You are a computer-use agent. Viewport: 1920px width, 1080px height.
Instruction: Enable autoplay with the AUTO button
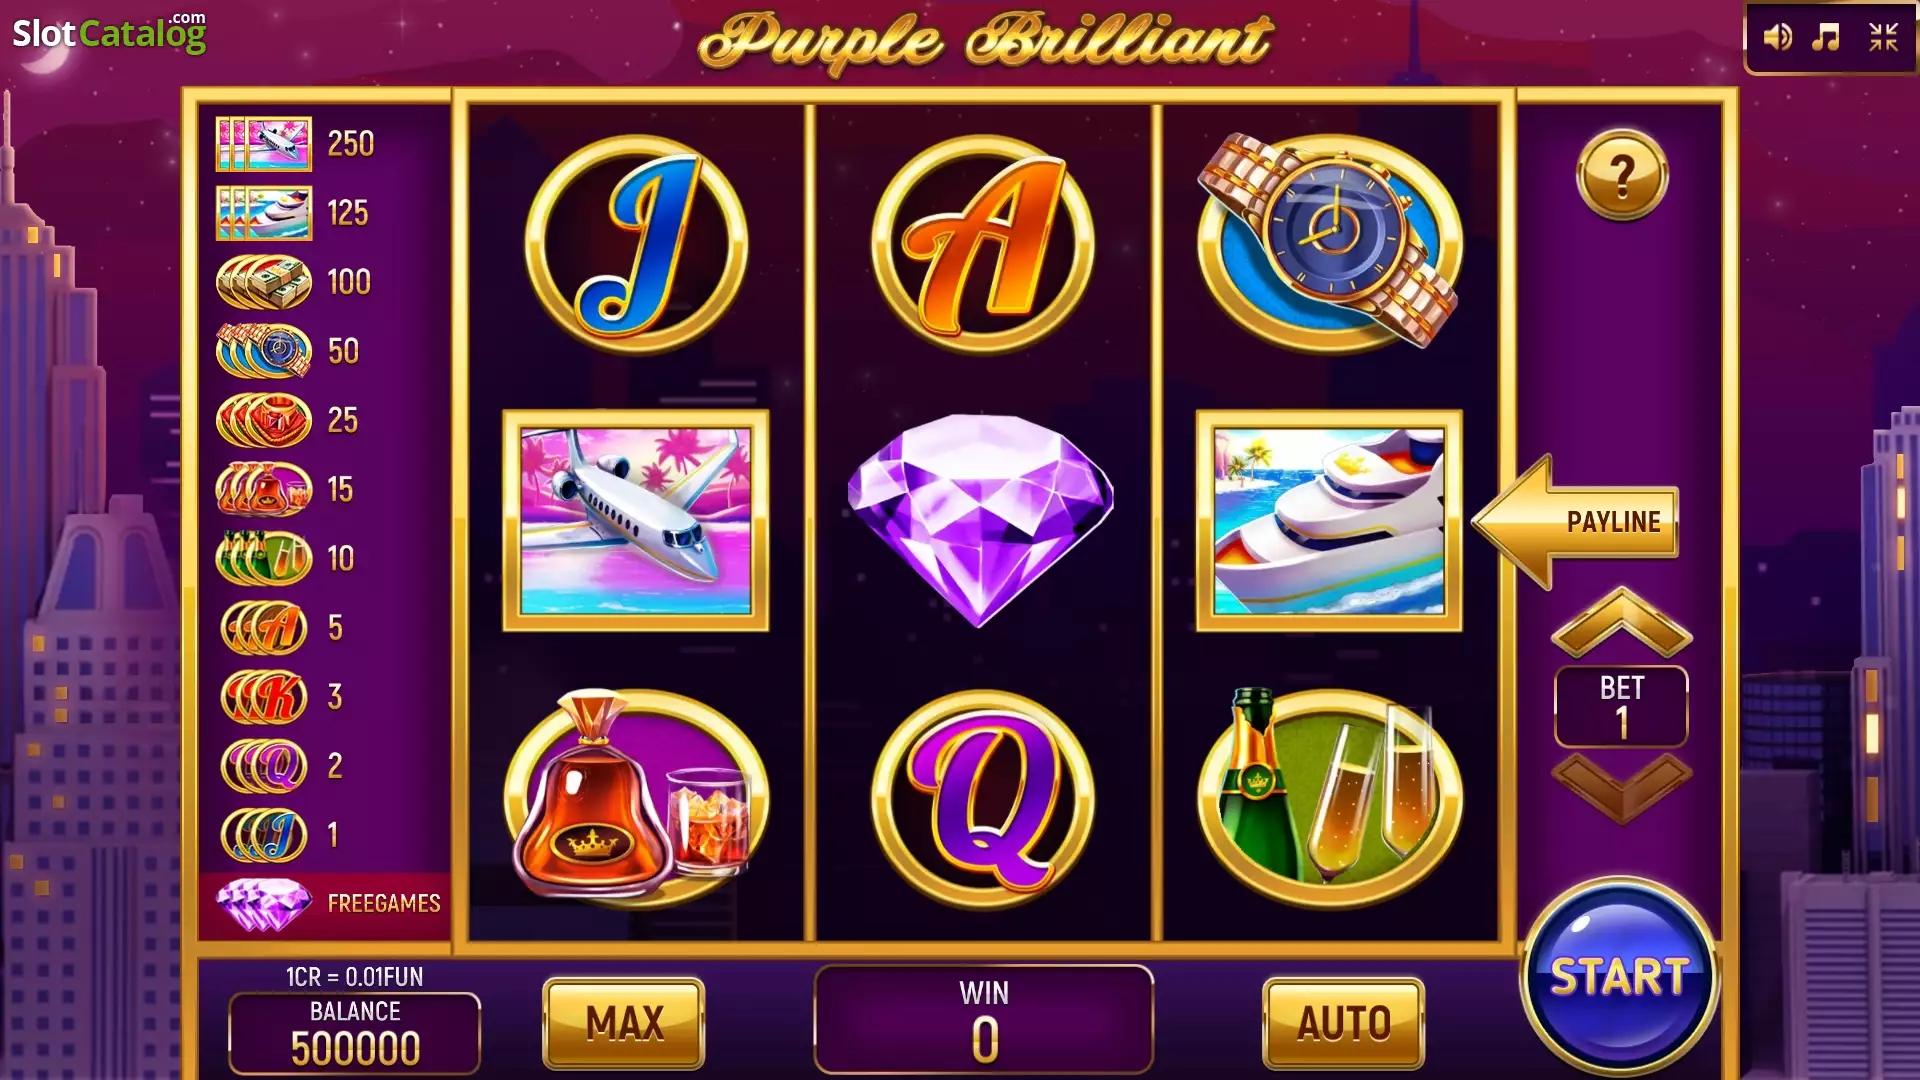tap(1344, 1023)
